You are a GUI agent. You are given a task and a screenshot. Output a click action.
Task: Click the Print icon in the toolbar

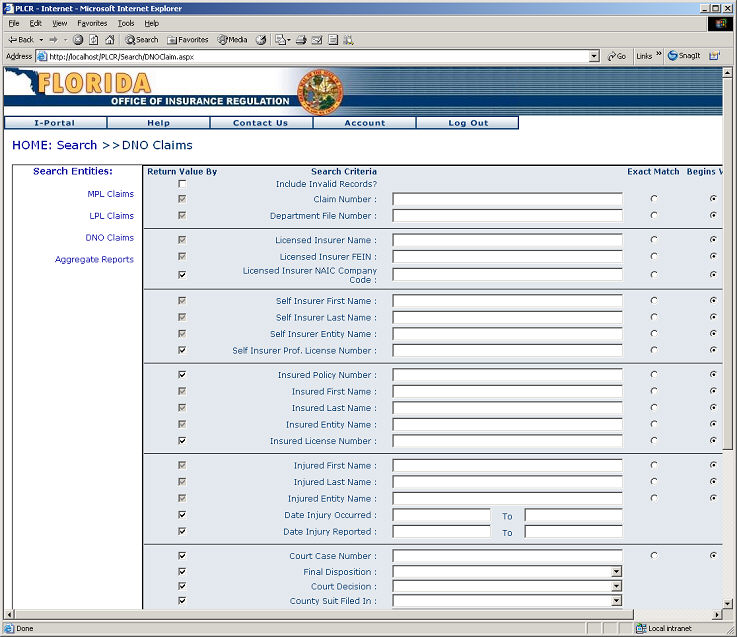(x=300, y=40)
